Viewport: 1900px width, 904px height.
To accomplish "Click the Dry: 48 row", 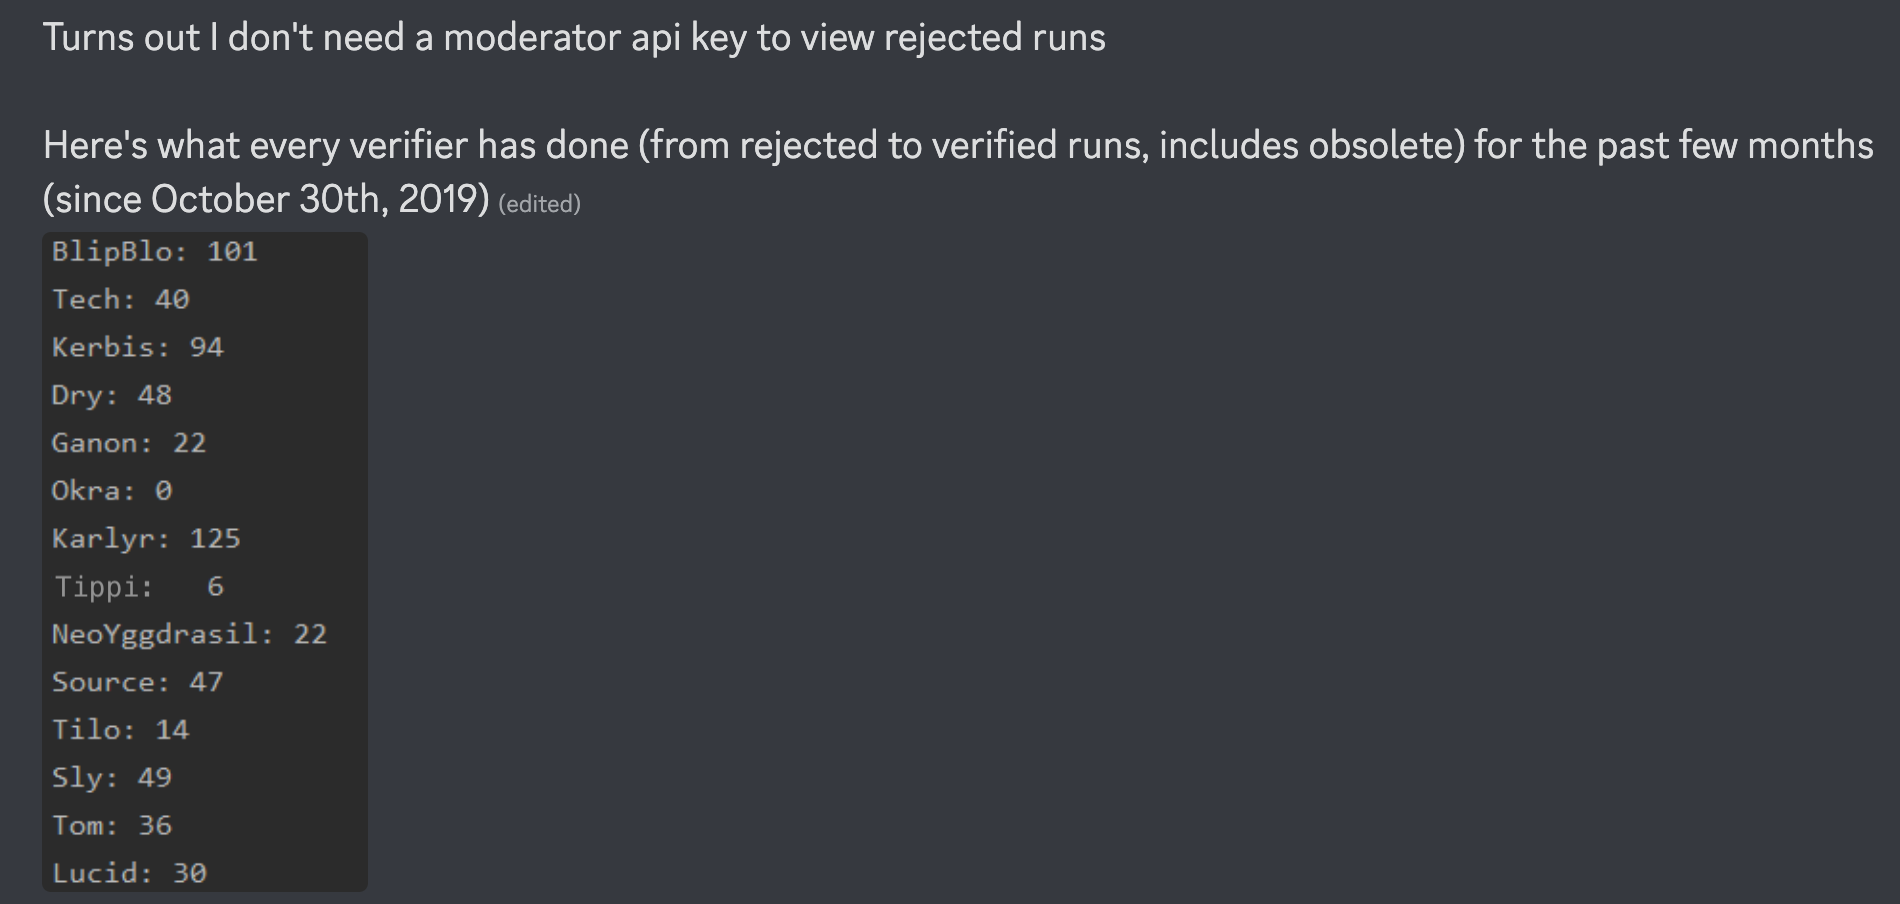I will point(112,395).
